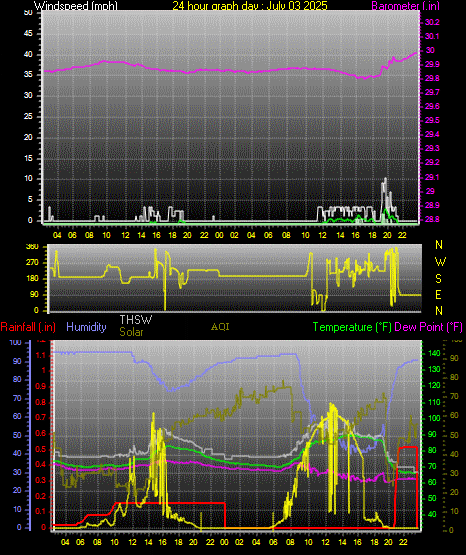Click the 140 temperature scale value
This screenshot has width=466, height=555.
434,353
